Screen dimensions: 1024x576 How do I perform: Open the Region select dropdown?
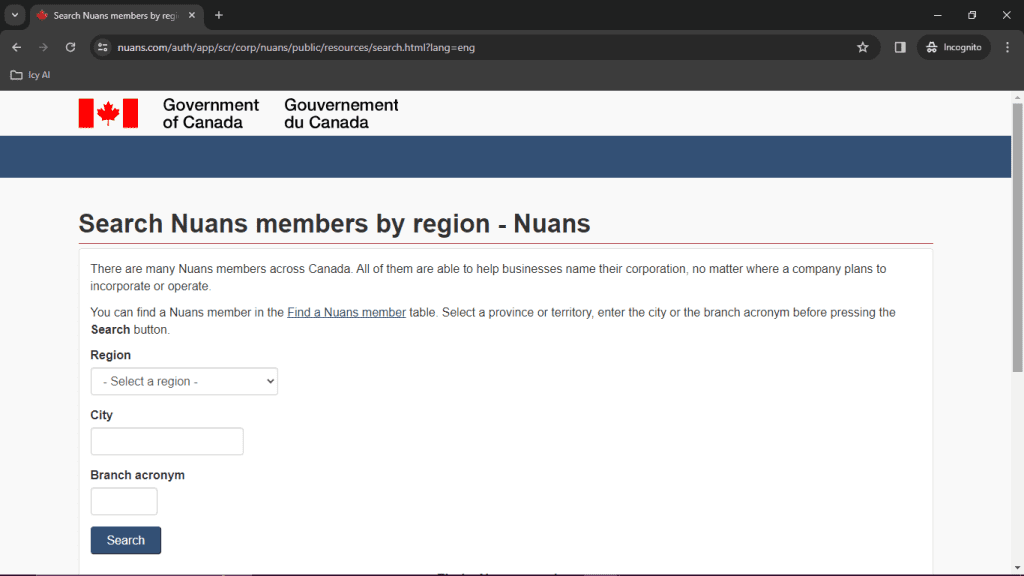coord(184,381)
